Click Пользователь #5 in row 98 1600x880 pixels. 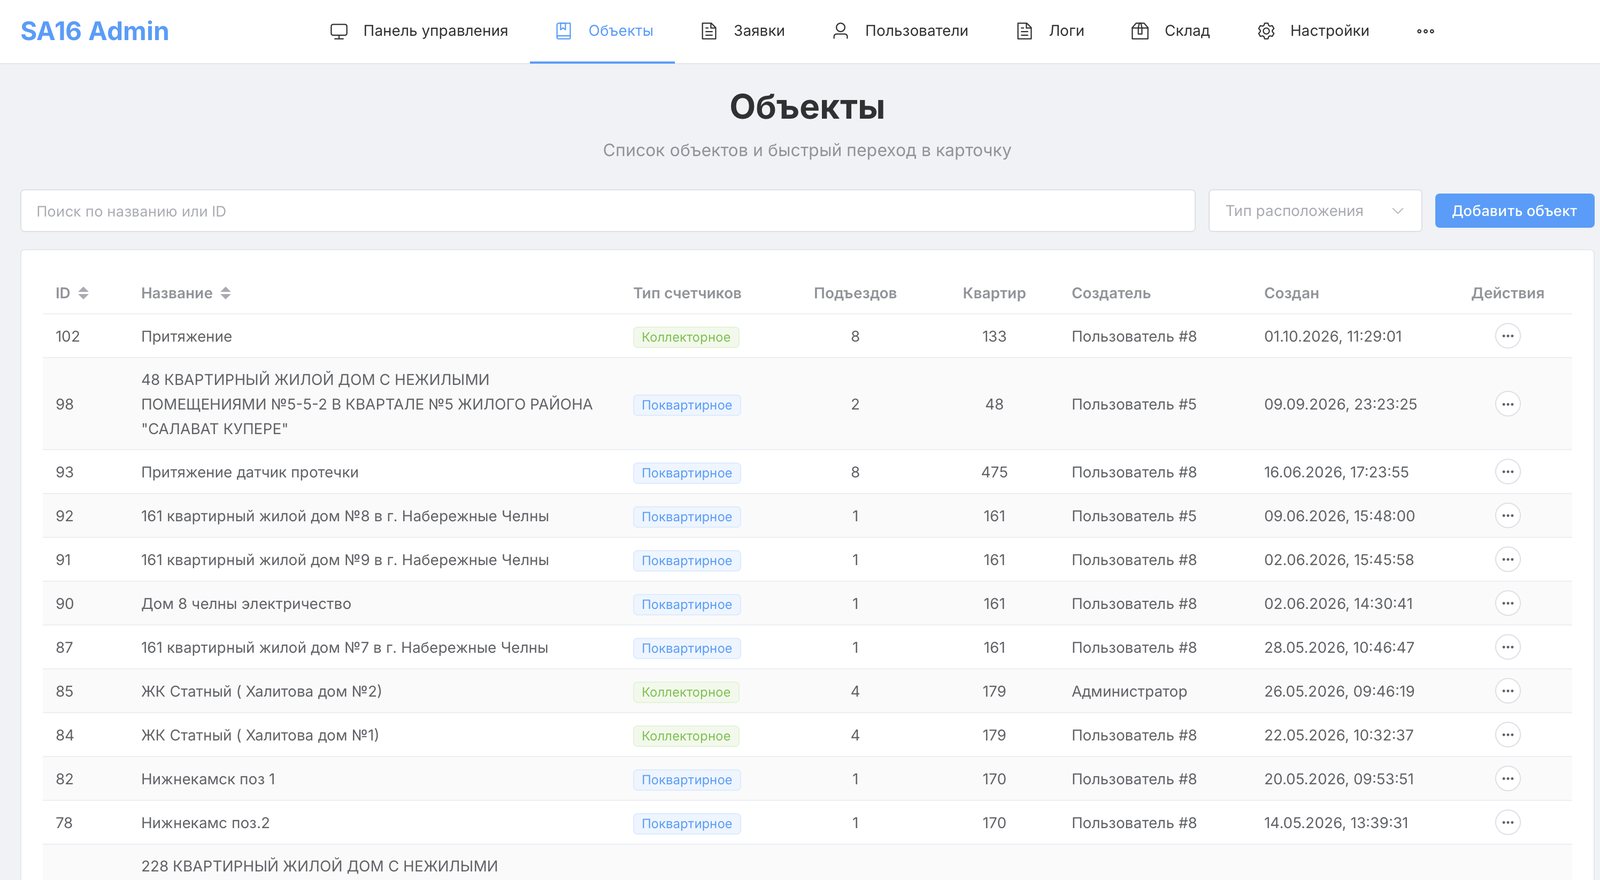click(x=1134, y=404)
